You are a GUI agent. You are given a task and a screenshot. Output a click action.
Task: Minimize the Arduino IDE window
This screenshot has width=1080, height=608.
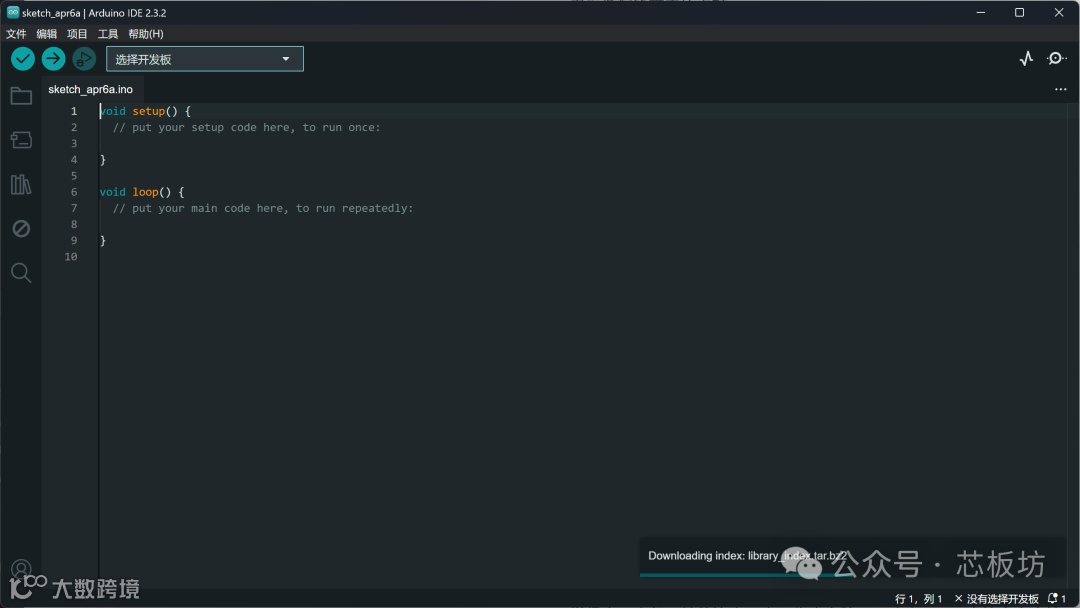981,12
